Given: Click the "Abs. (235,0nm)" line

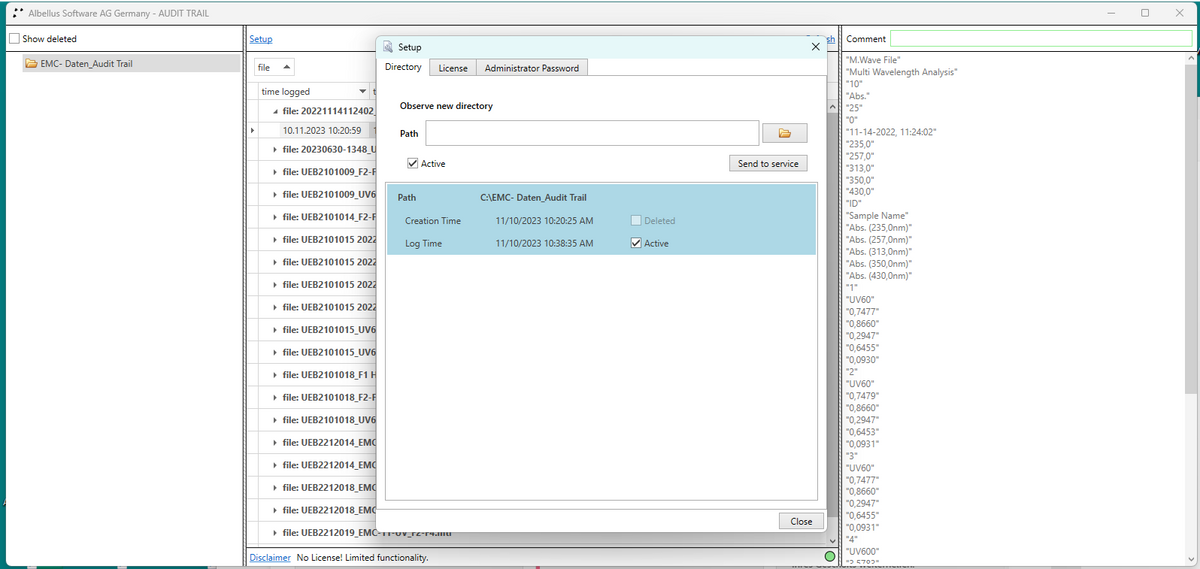Looking at the screenshot, I should click(879, 228).
